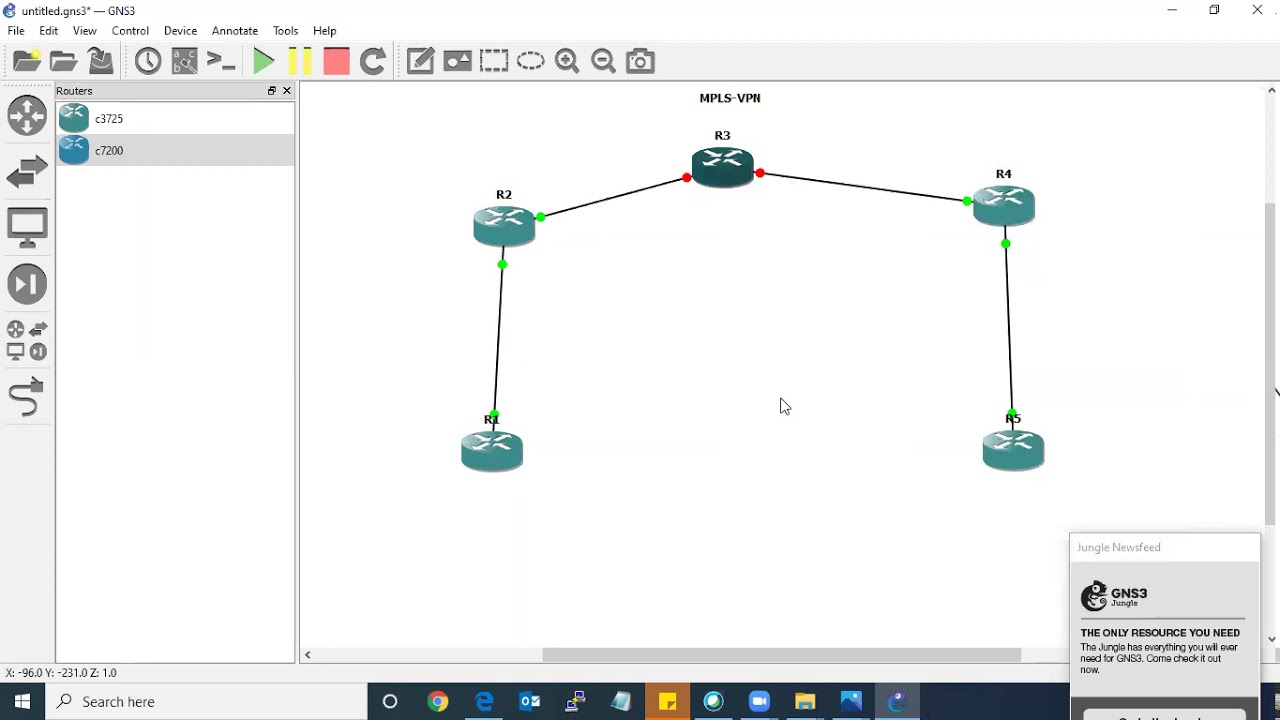Image resolution: width=1280 pixels, height=720 pixels.
Task: Select the Draw ellipse tool
Action: point(531,62)
